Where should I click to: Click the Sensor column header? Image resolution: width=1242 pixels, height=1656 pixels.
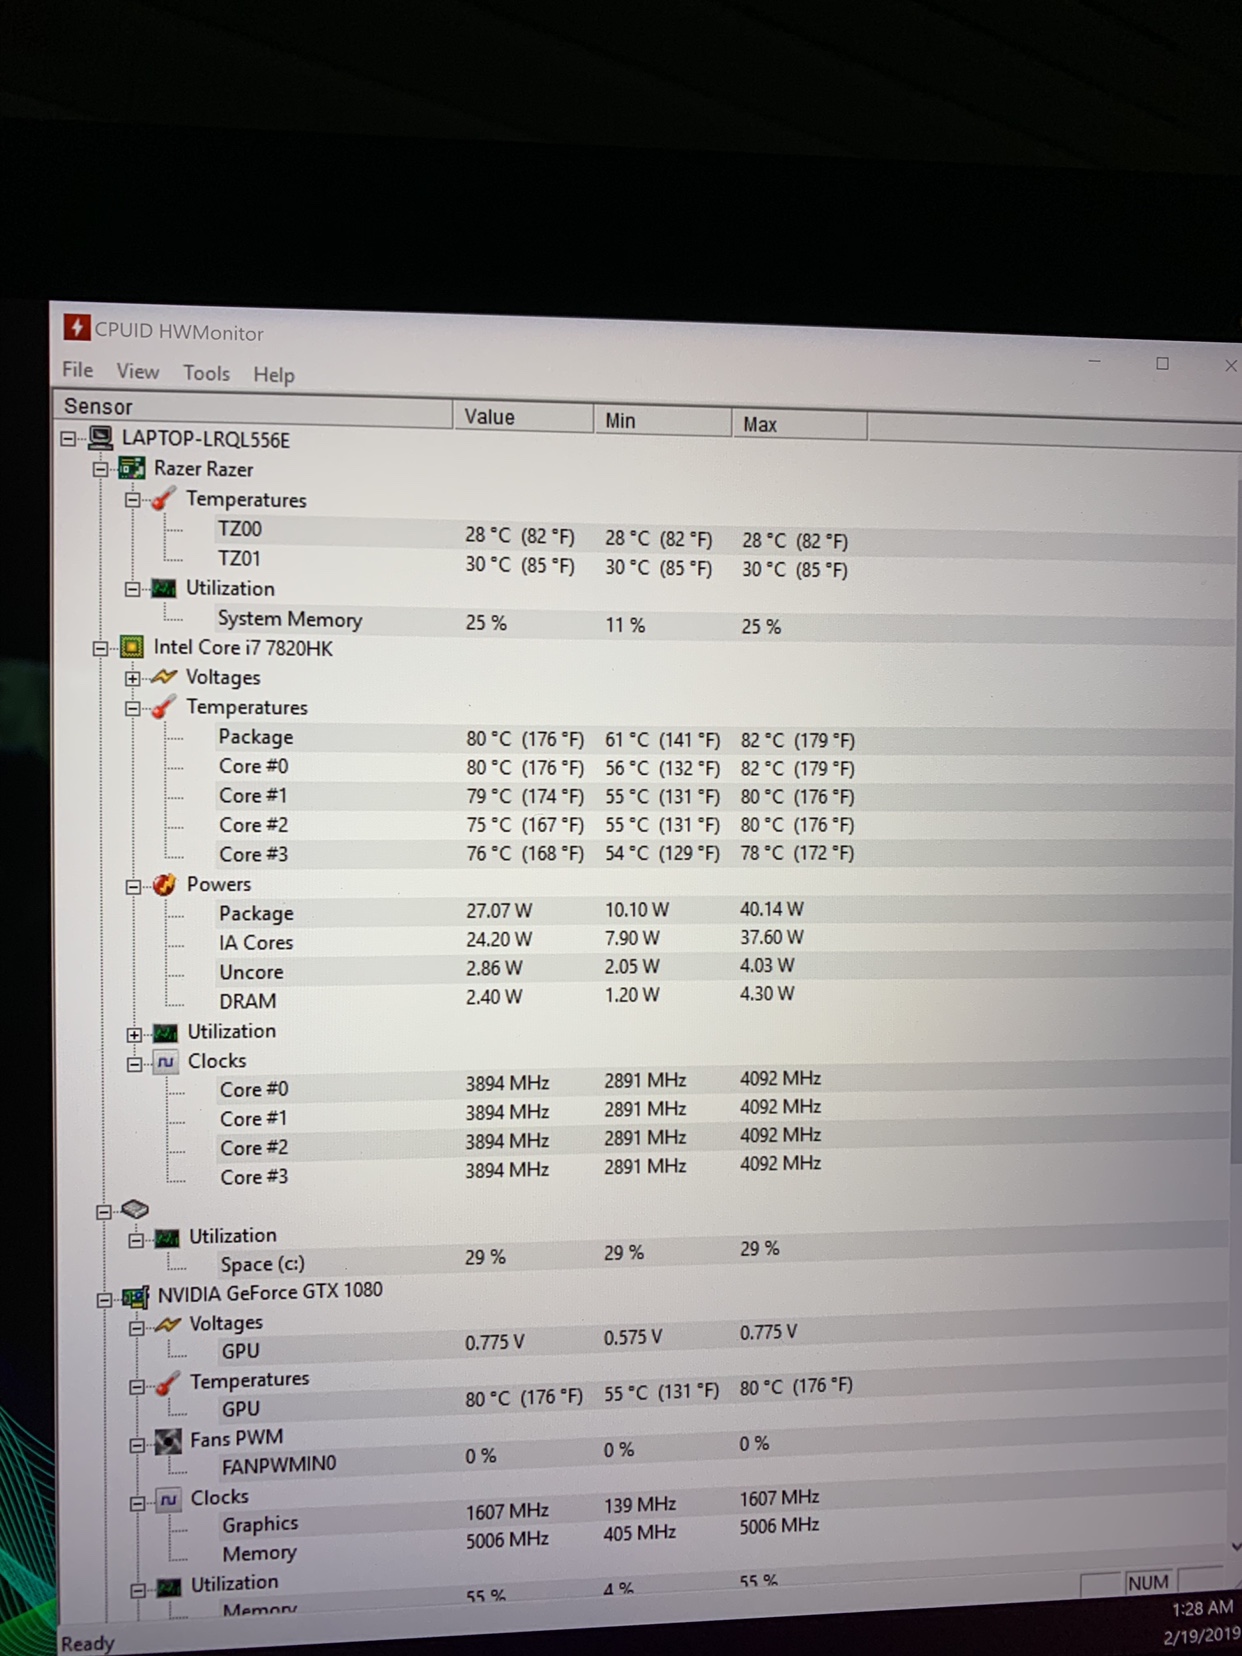[x=252, y=408]
